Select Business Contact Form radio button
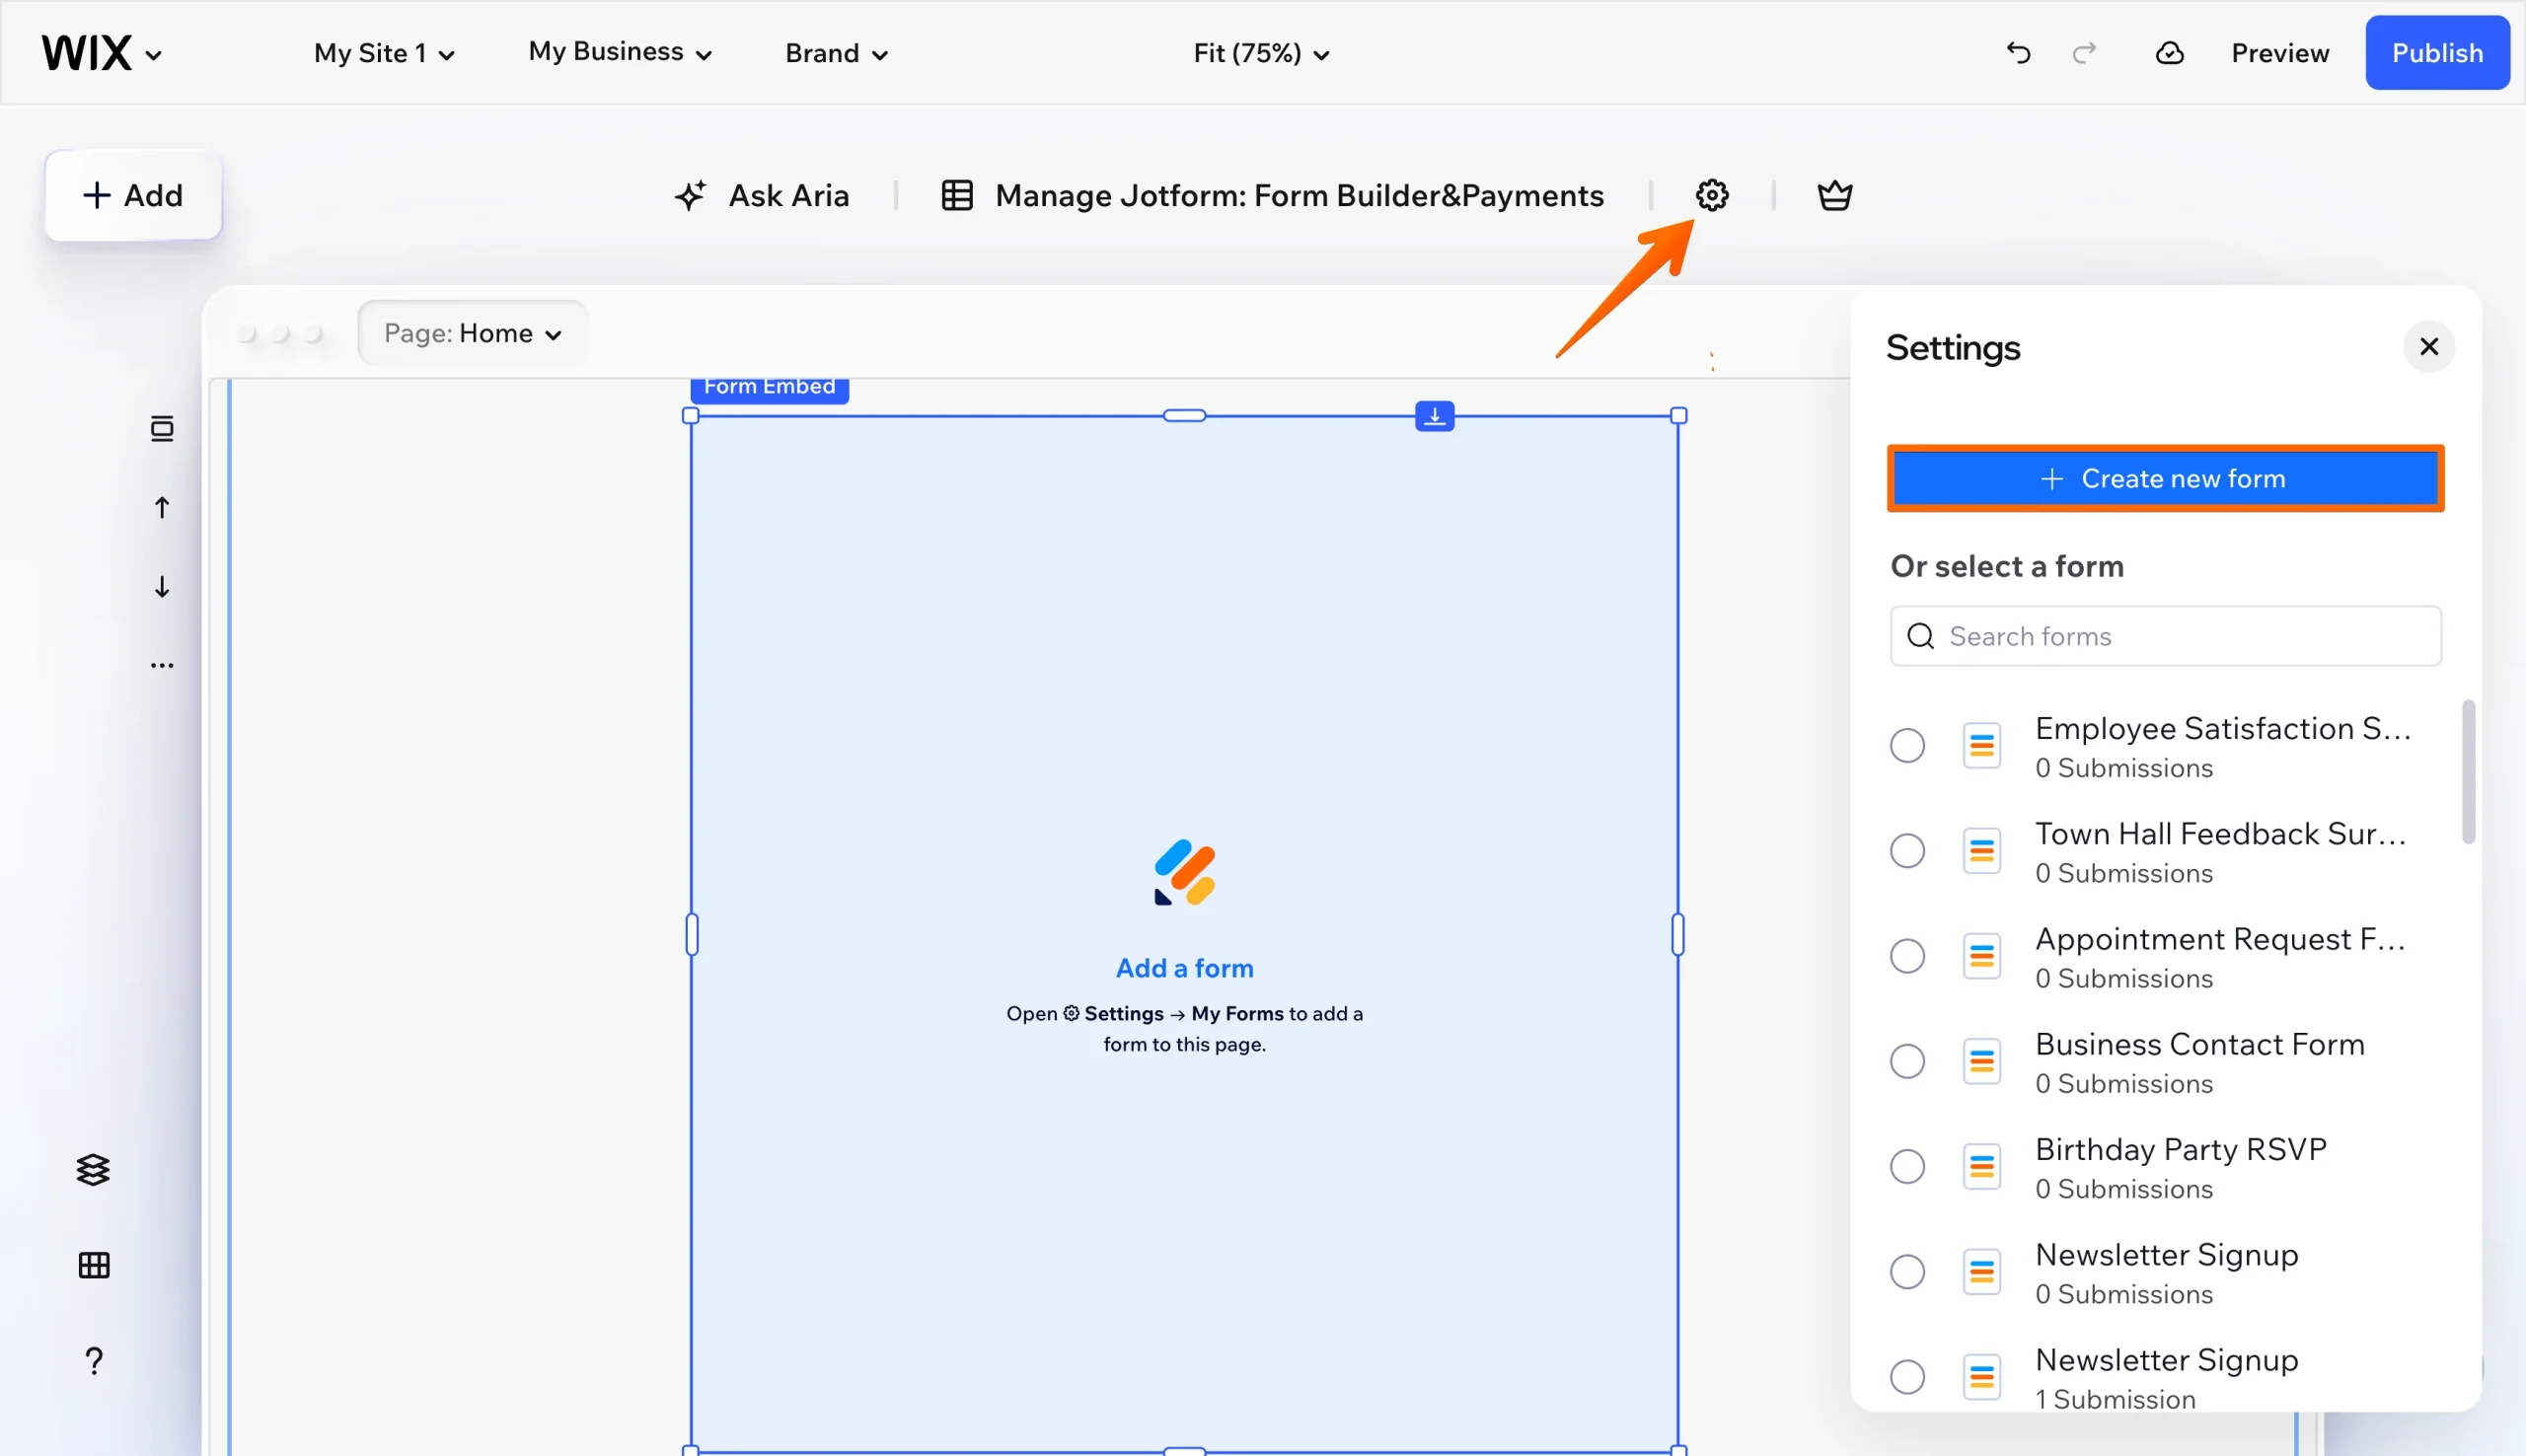 (x=1907, y=1061)
